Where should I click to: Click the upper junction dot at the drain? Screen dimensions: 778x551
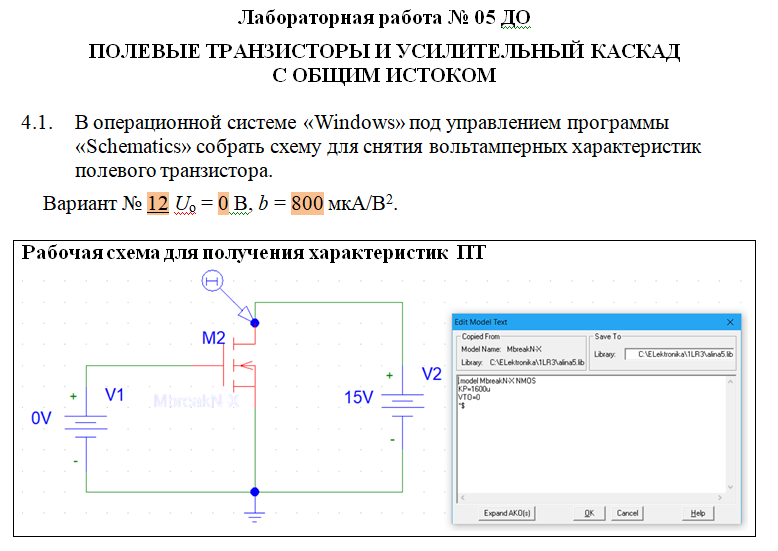pos(255,323)
